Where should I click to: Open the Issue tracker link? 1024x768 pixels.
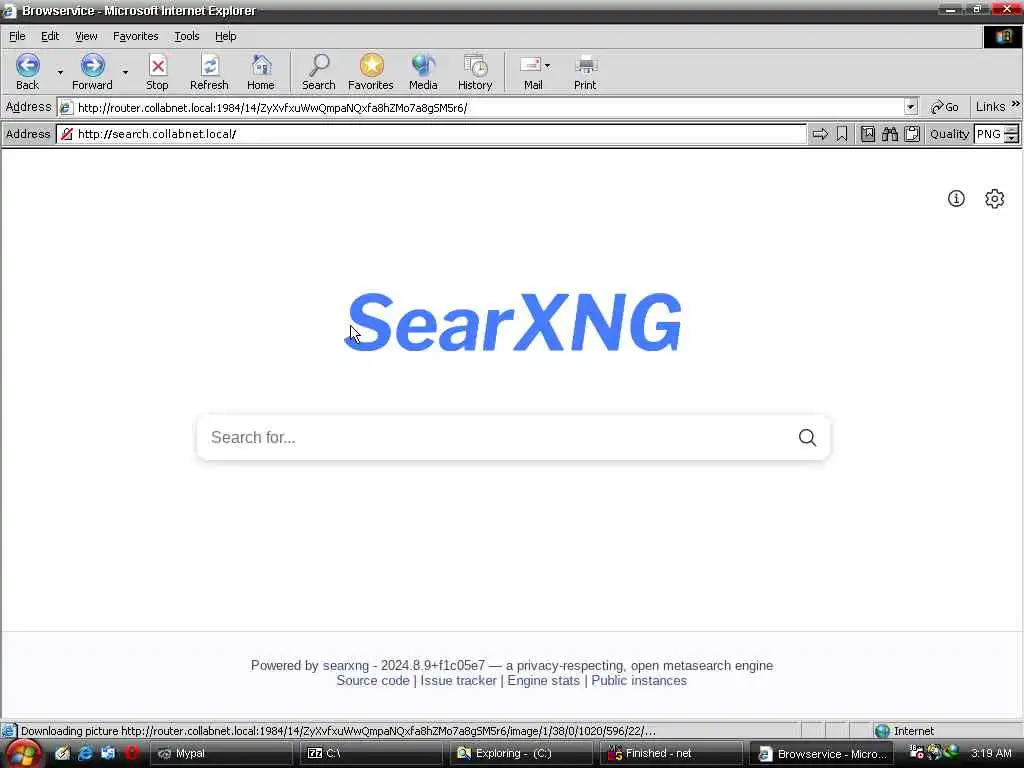click(x=458, y=680)
